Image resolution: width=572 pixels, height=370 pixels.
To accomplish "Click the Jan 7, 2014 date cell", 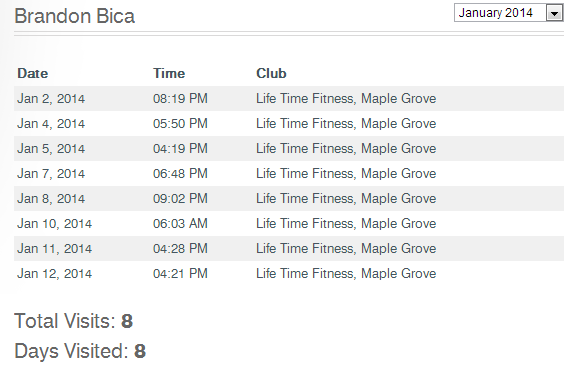I will pos(51,174).
